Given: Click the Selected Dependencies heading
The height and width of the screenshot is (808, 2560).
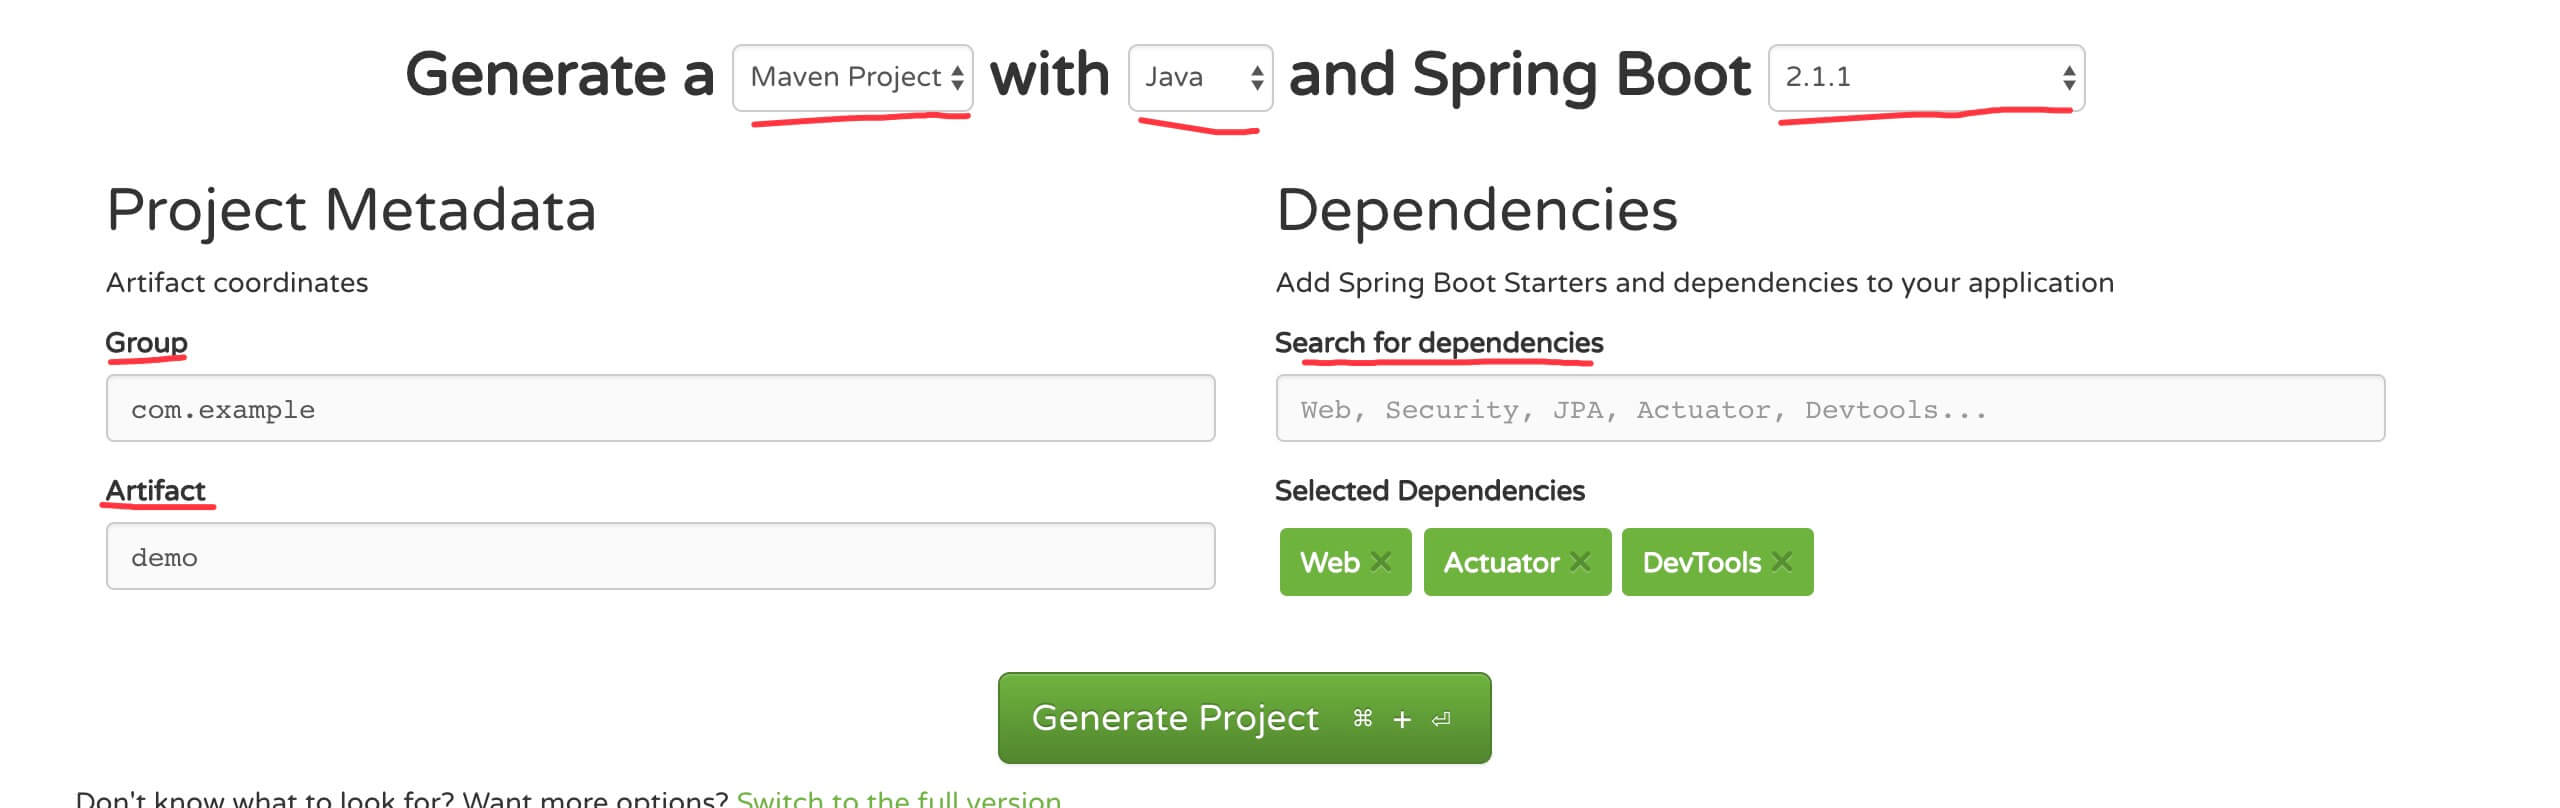Looking at the screenshot, I should point(1429,490).
